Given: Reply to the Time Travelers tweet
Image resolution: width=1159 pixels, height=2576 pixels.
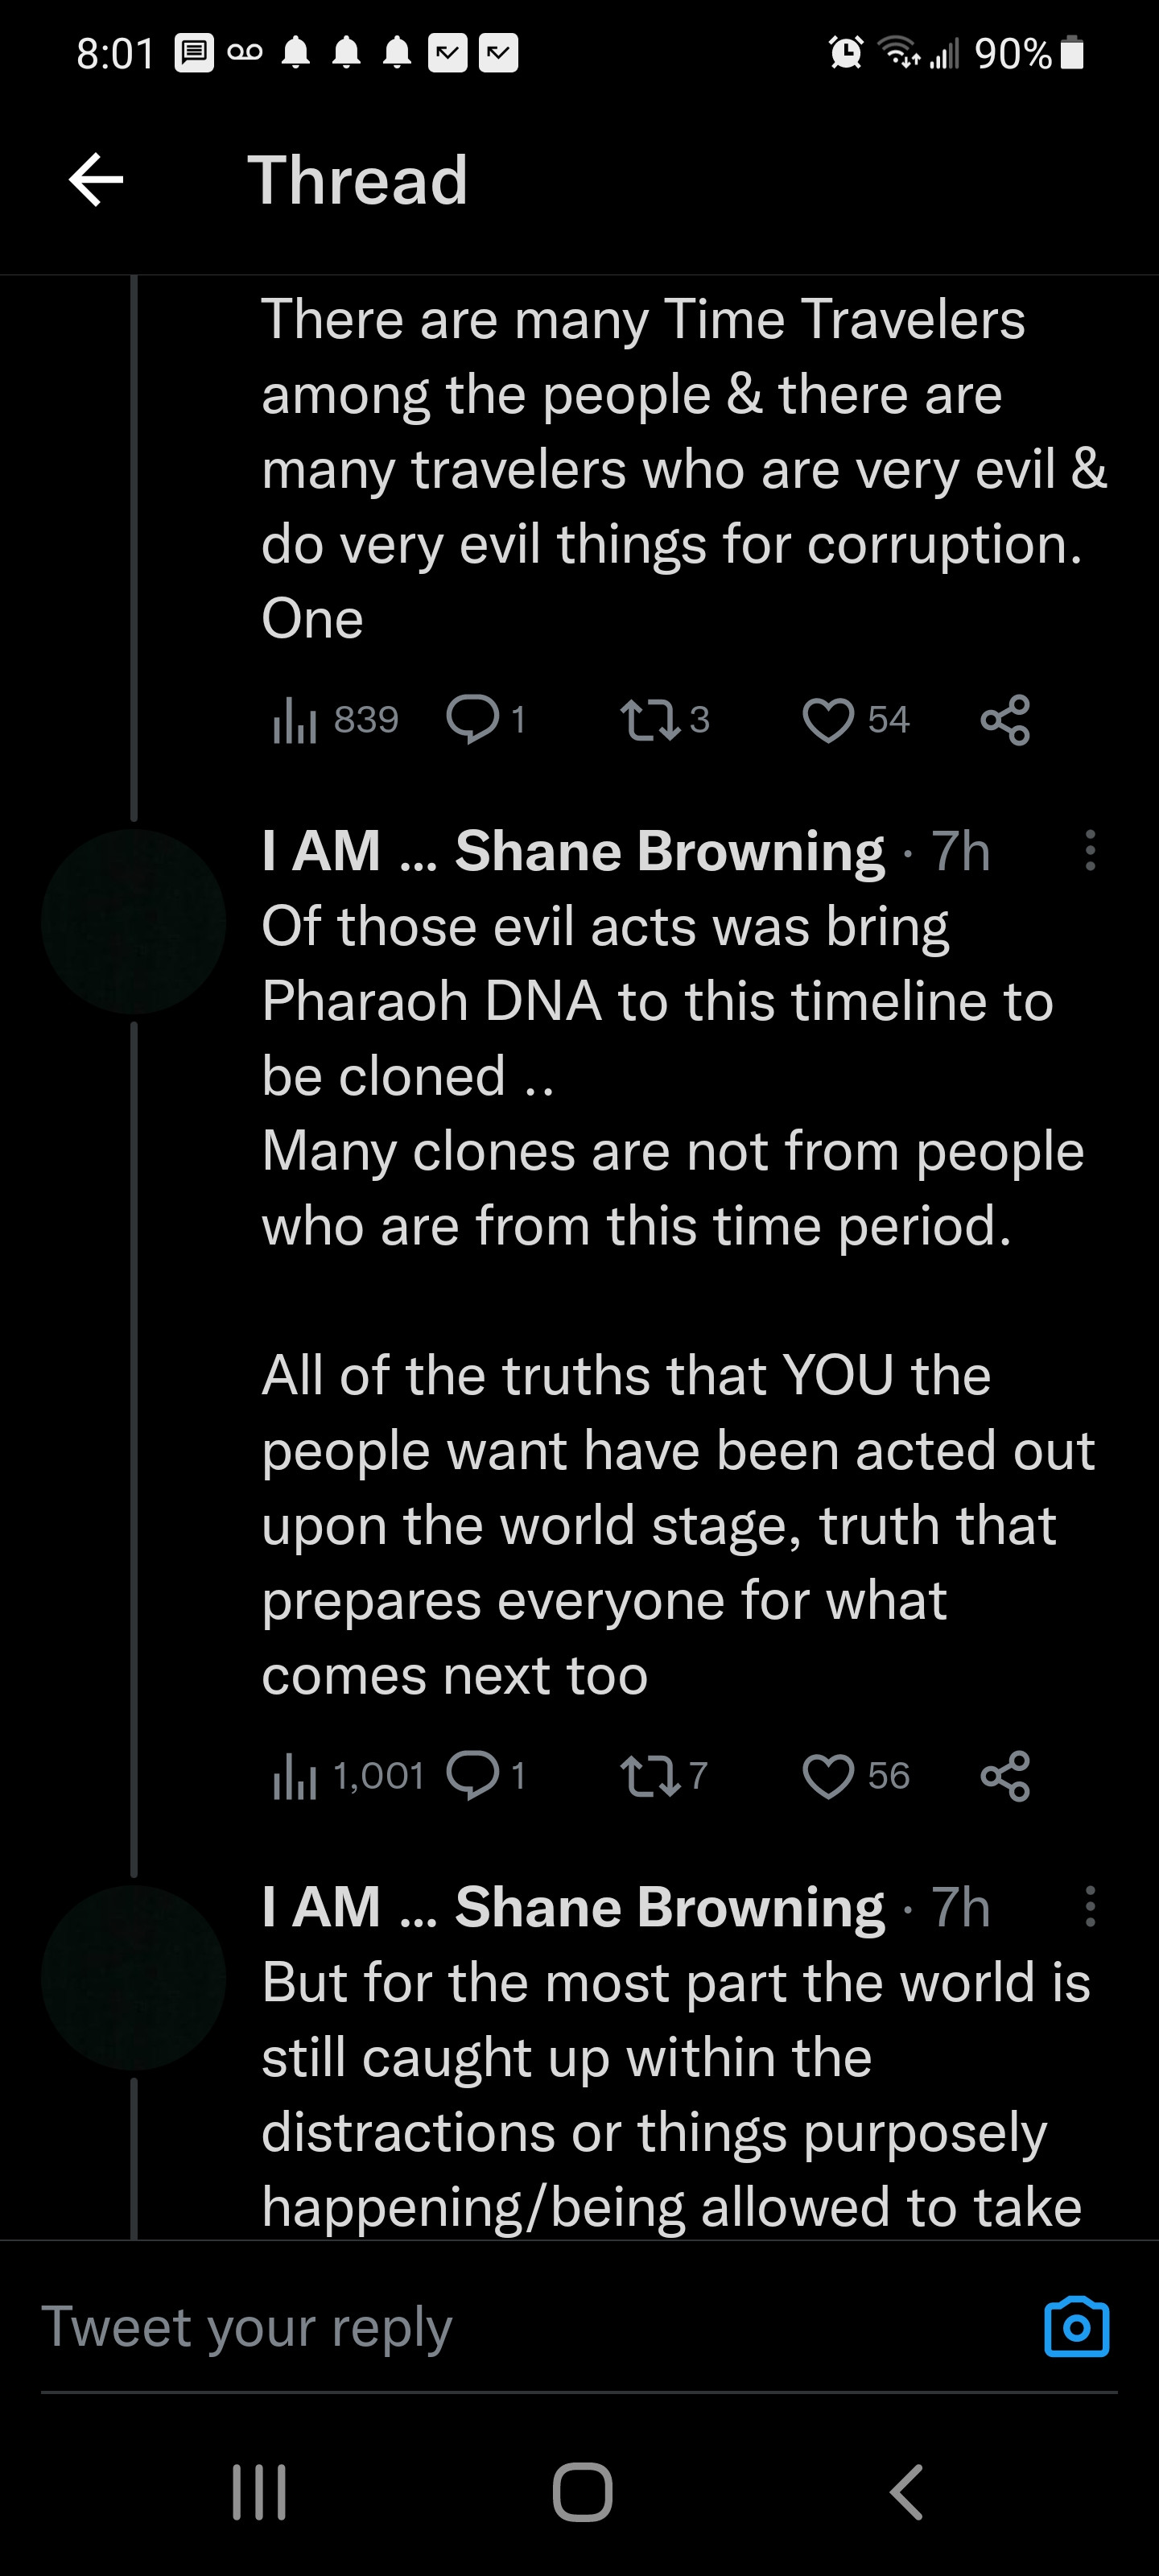Looking at the screenshot, I should 472,720.
